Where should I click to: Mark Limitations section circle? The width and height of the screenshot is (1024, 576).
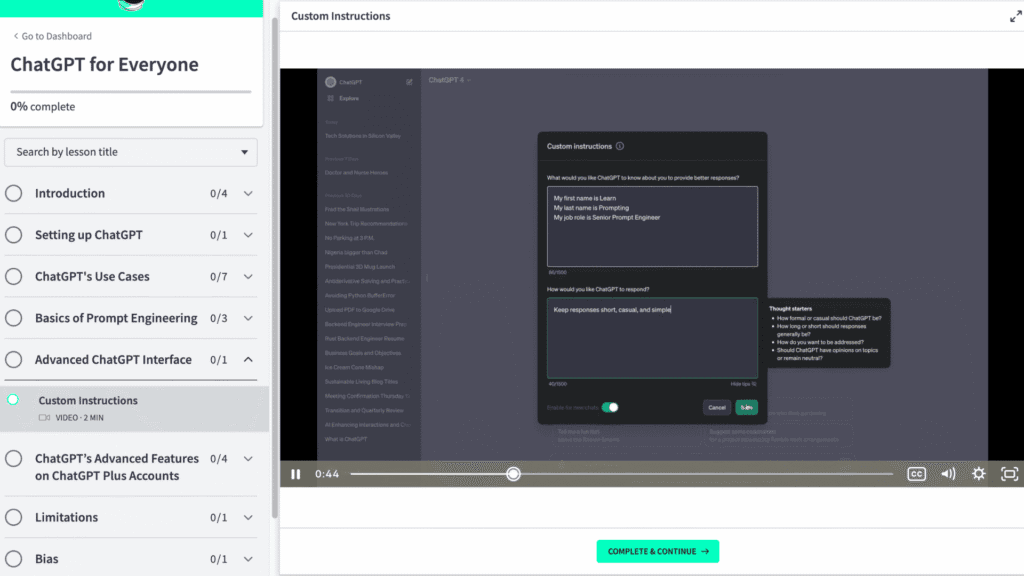[x=14, y=517]
